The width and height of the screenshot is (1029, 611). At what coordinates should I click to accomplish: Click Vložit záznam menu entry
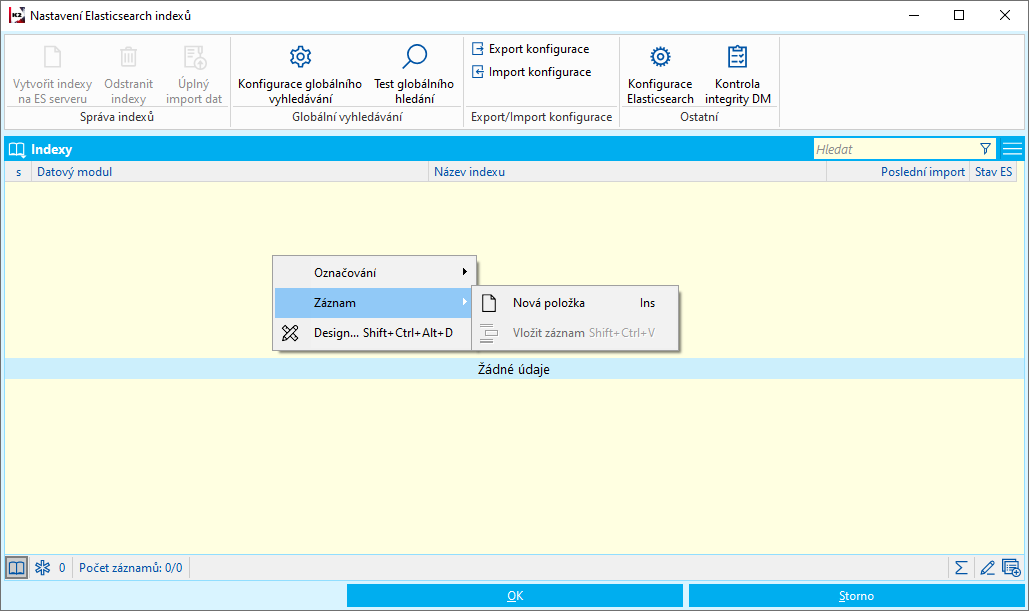pos(575,333)
